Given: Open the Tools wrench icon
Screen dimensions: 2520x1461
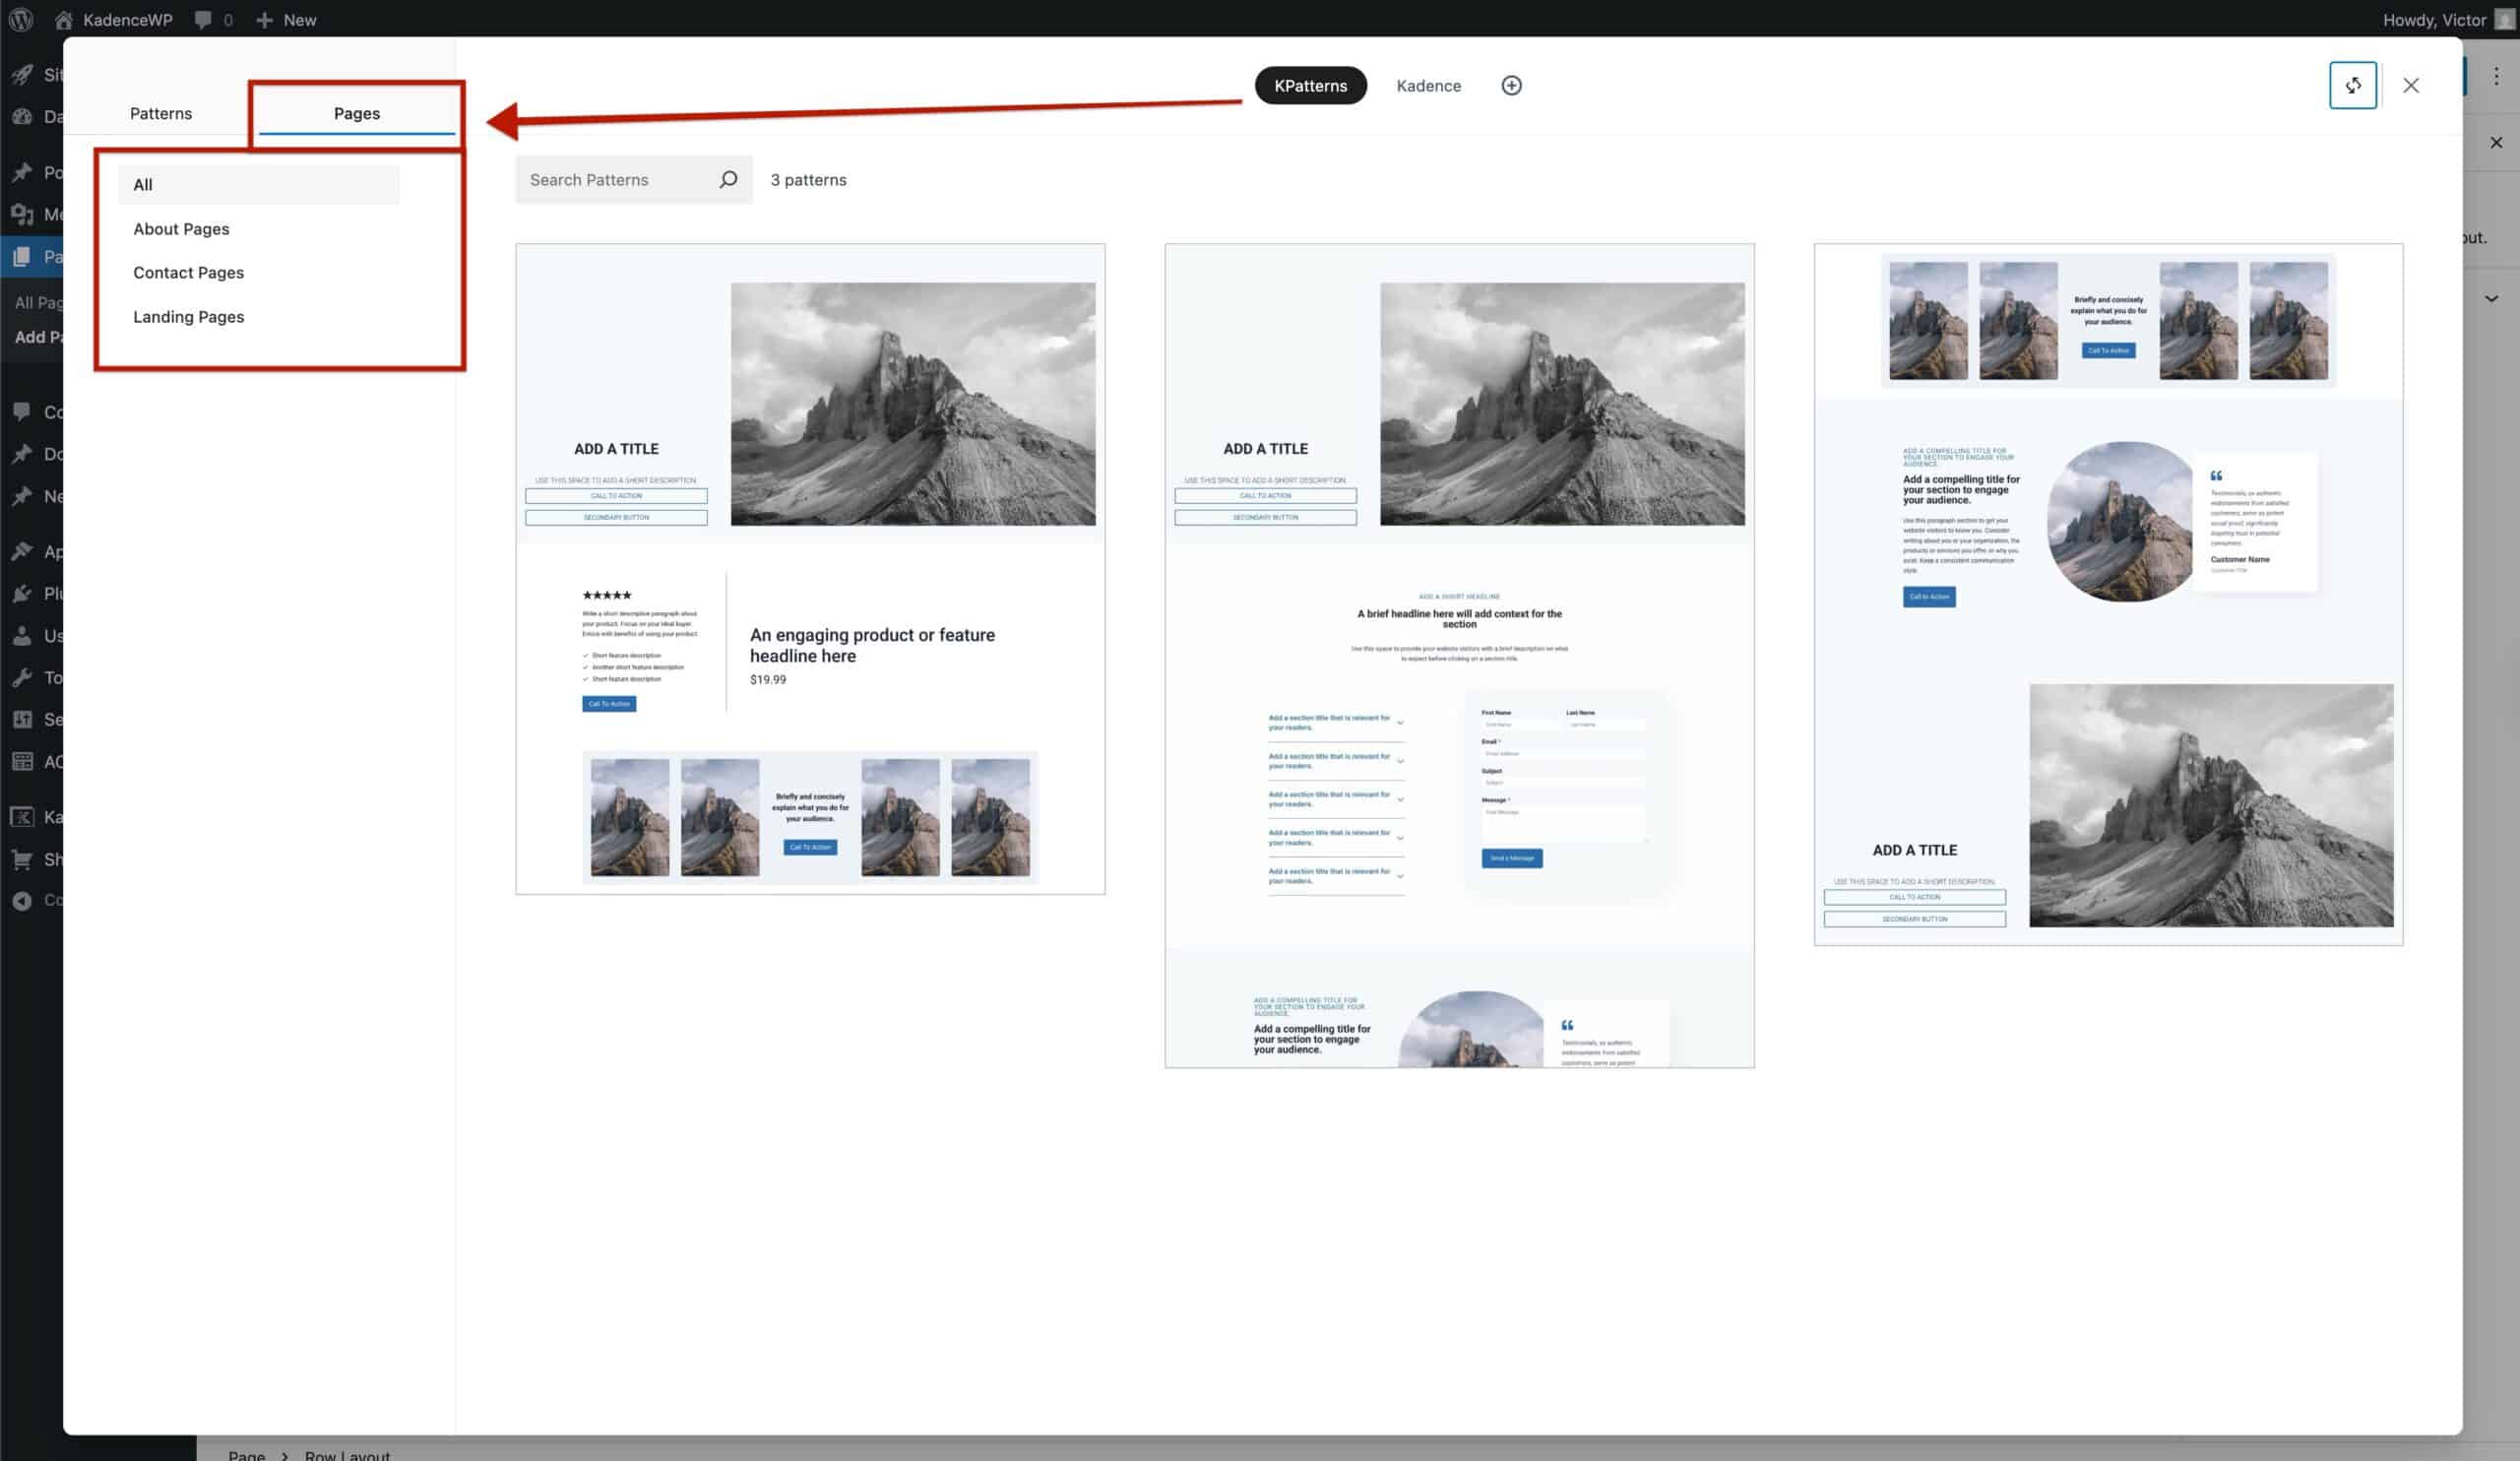Looking at the screenshot, I should point(22,677).
